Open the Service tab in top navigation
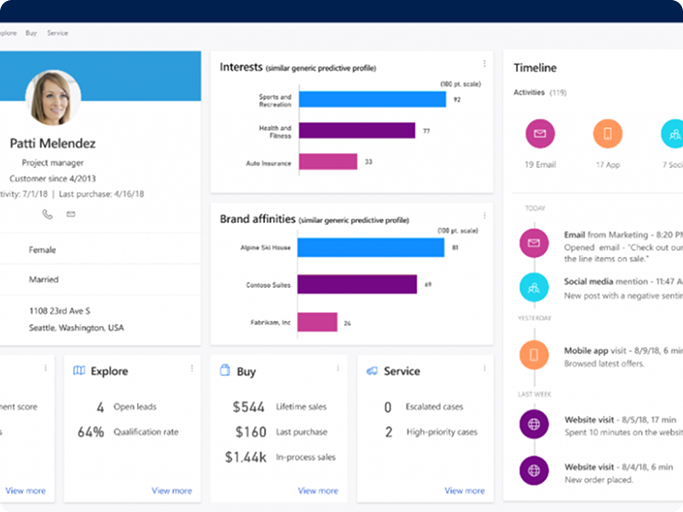 click(57, 33)
